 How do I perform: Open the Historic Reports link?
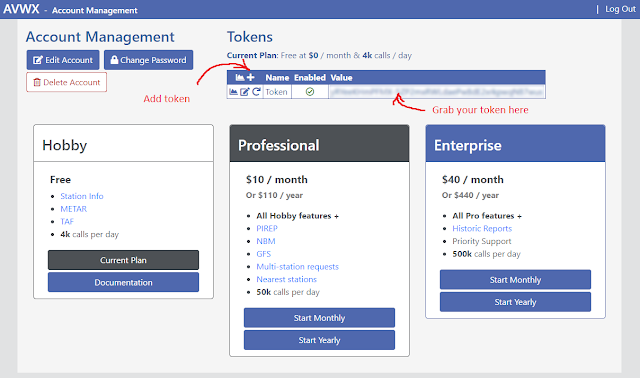point(482,228)
